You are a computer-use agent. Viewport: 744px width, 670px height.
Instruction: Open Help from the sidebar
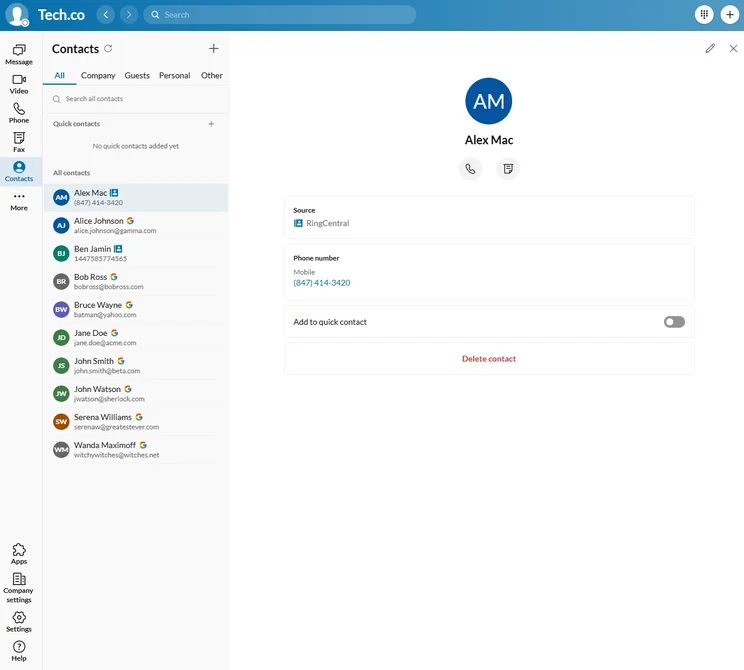click(x=19, y=651)
